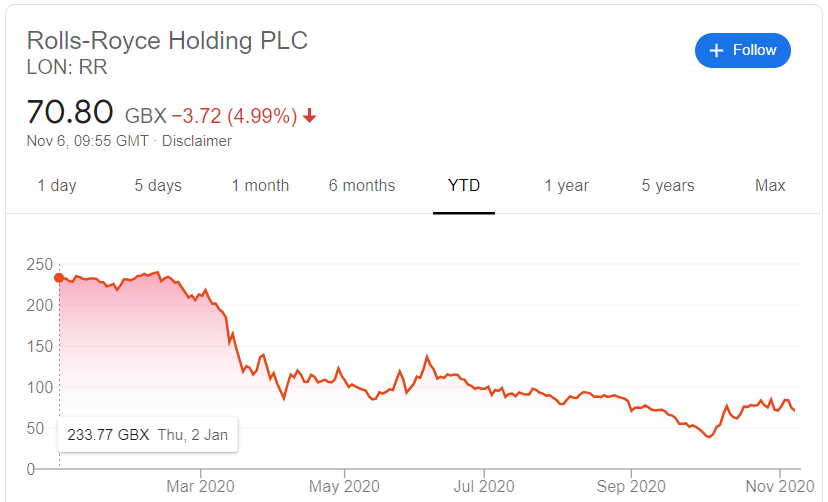
Task: Show the 6 months chart view
Action: click(362, 186)
